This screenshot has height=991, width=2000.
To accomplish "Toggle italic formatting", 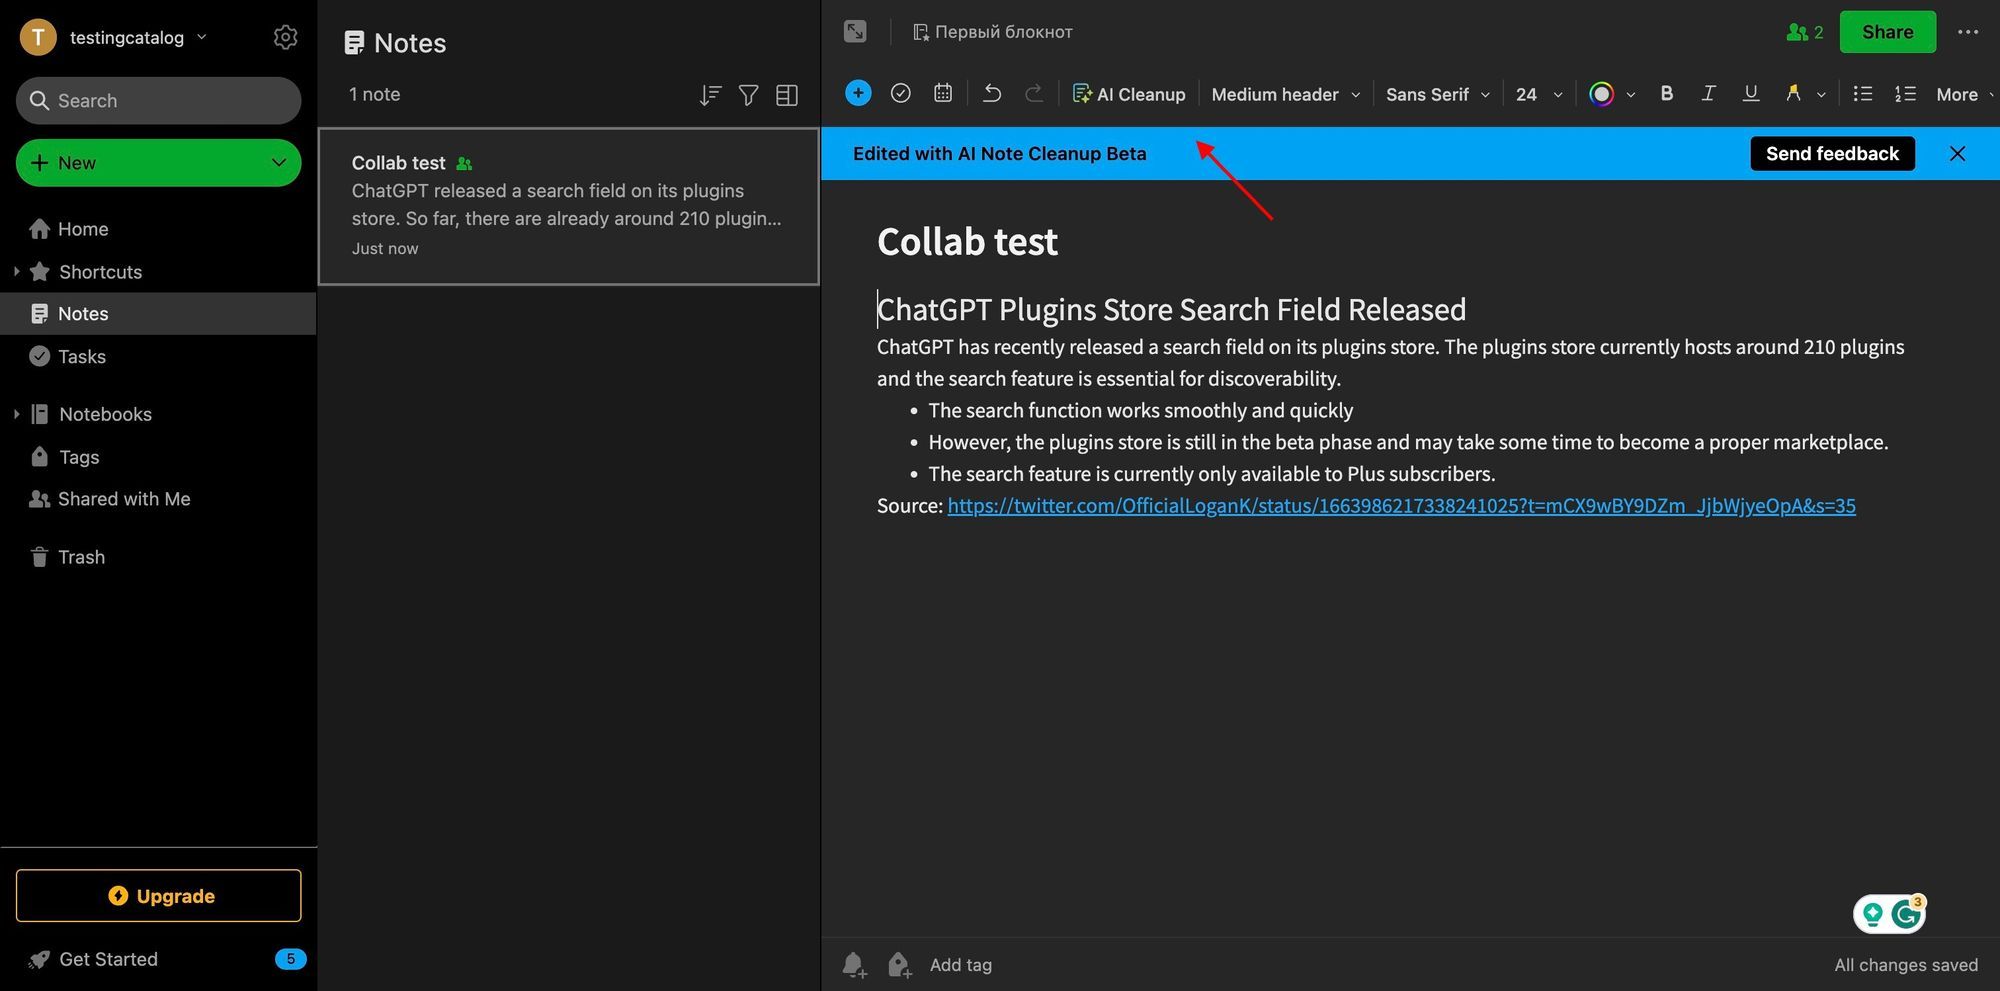I will [x=1708, y=93].
